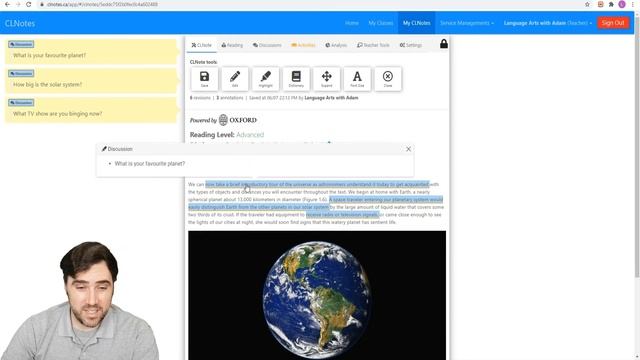The height and width of the screenshot is (360, 640).
Task: Reload the page with the refresh icon
Action: [x=28, y=4]
